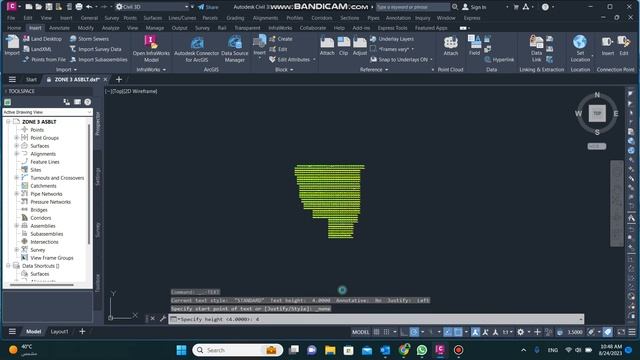Insert a Field
The image size is (640, 360).
coord(474,46)
